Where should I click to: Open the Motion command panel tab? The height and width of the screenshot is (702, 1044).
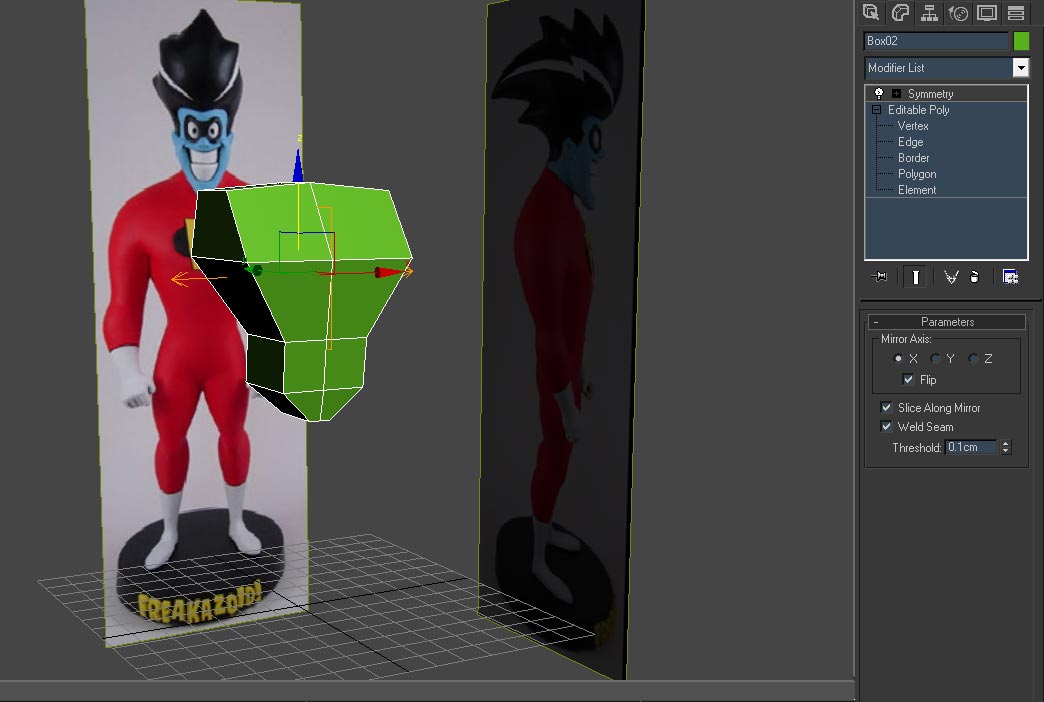coord(958,13)
